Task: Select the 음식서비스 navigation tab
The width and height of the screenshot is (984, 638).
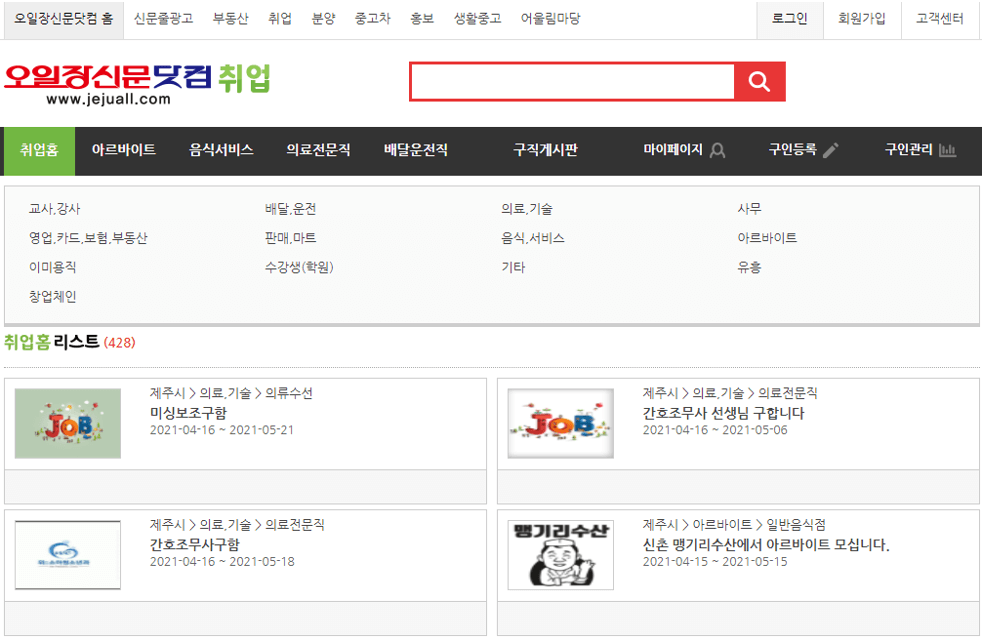Action: click(221, 151)
